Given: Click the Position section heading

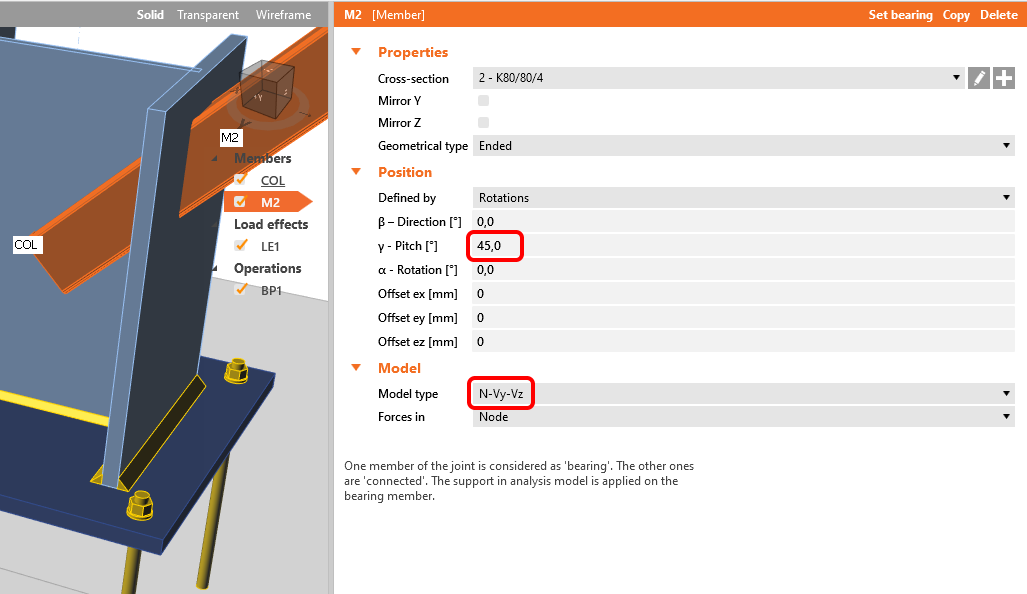Looking at the screenshot, I should [405, 172].
